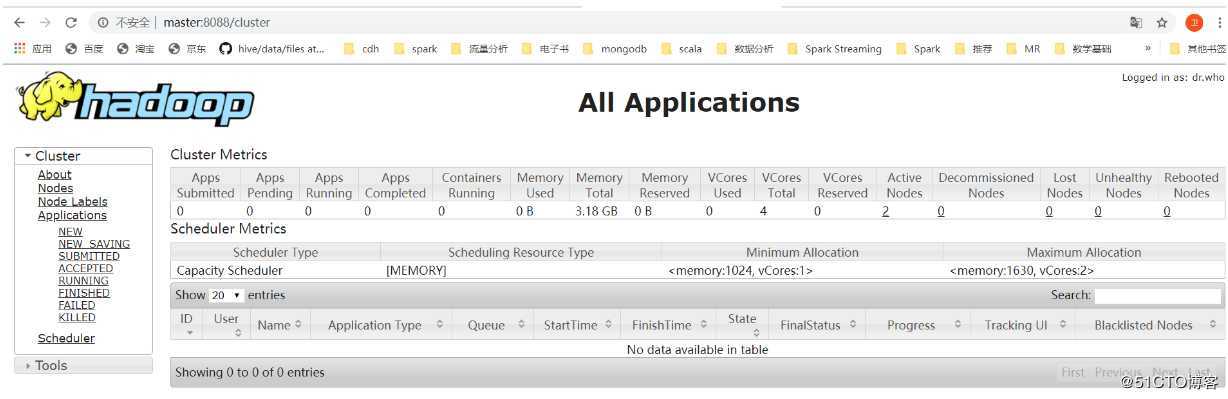Image resolution: width=1228 pixels, height=399 pixels.
Task: Open the About link
Action: pos(55,175)
